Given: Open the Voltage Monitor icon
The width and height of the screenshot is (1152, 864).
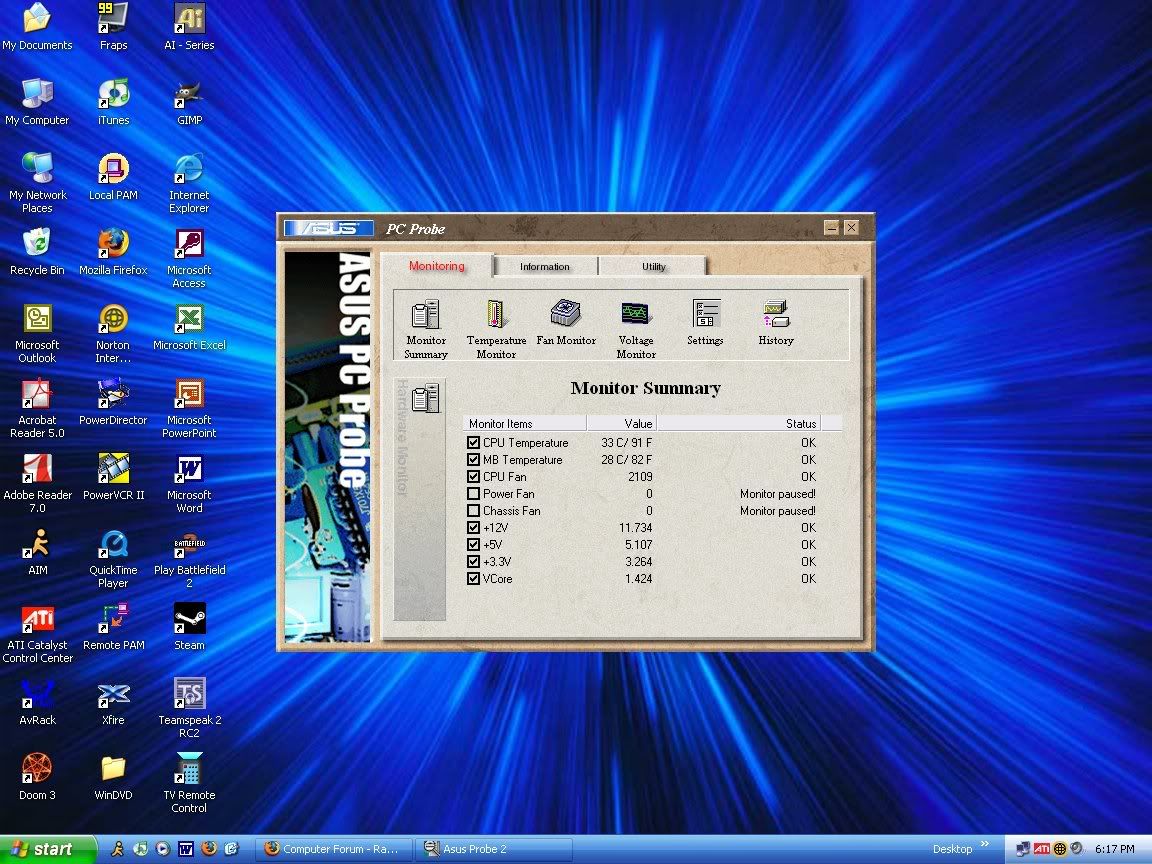Looking at the screenshot, I should (636, 328).
